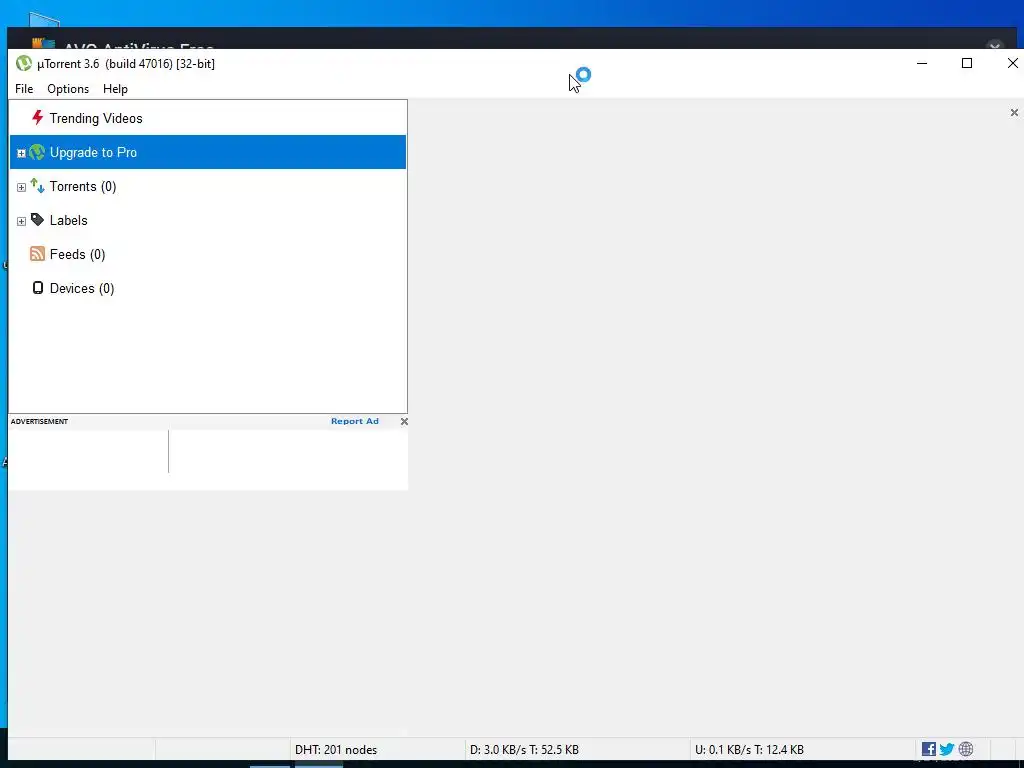This screenshot has height=768, width=1024.
Task: Click the red lightning Trending Videos icon
Action: [x=37, y=118]
